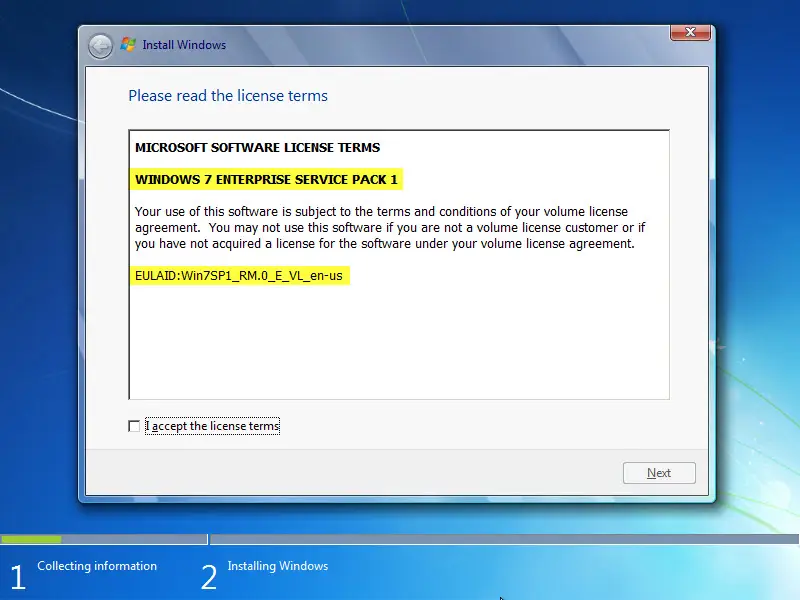
Task: Check the accept license terms checkbox
Action: tap(134, 426)
